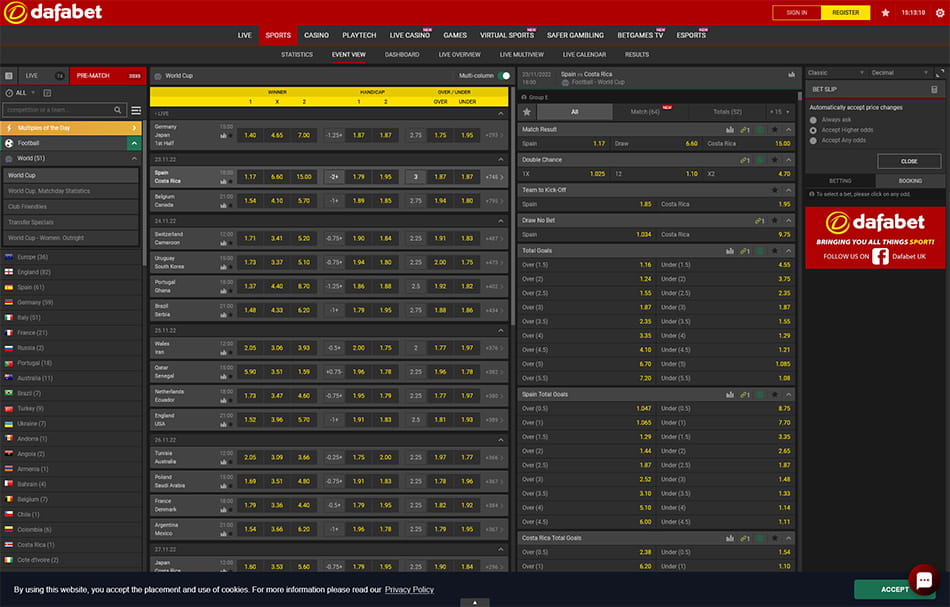Open statistics chart icon in Spain vs Costa Rica header

791,75
